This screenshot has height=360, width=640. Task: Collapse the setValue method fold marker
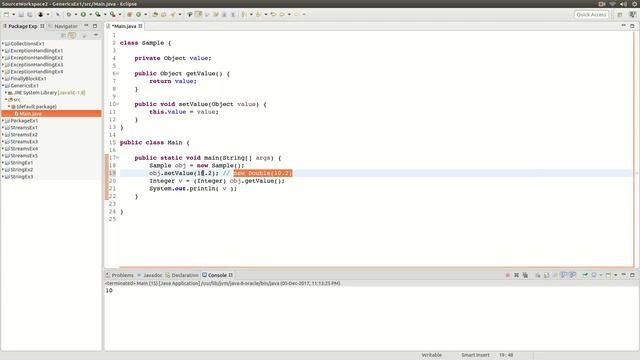(118, 104)
